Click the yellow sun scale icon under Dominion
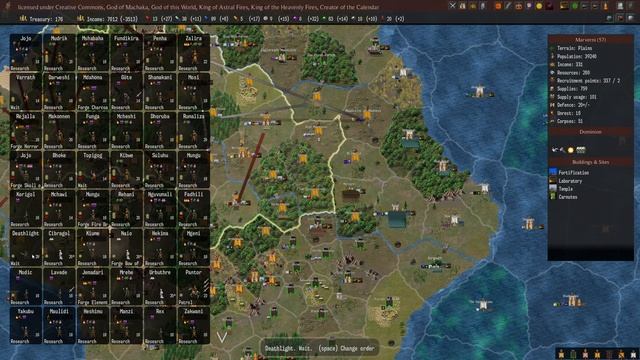The image size is (640, 360). coord(571,150)
